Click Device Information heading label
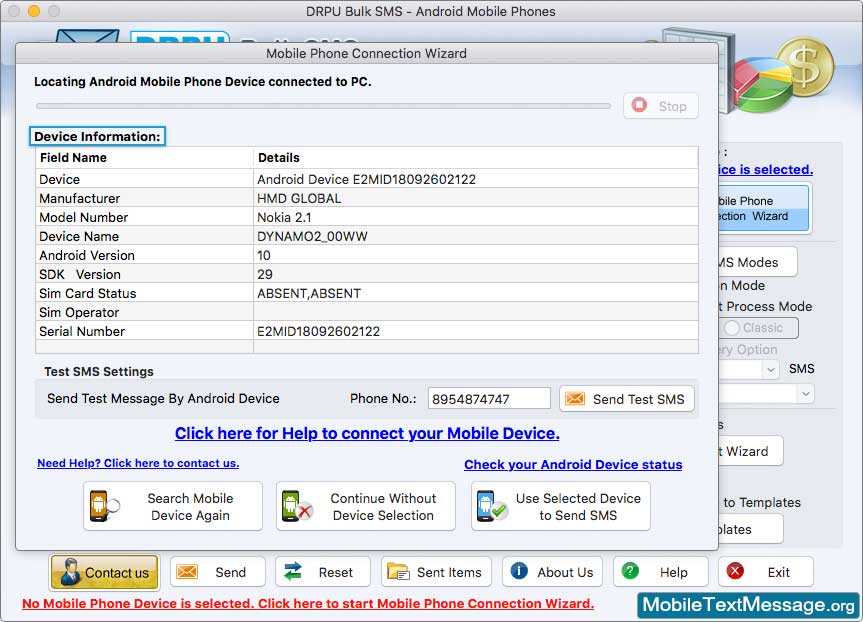Image resolution: width=863 pixels, height=622 pixels. (97, 137)
